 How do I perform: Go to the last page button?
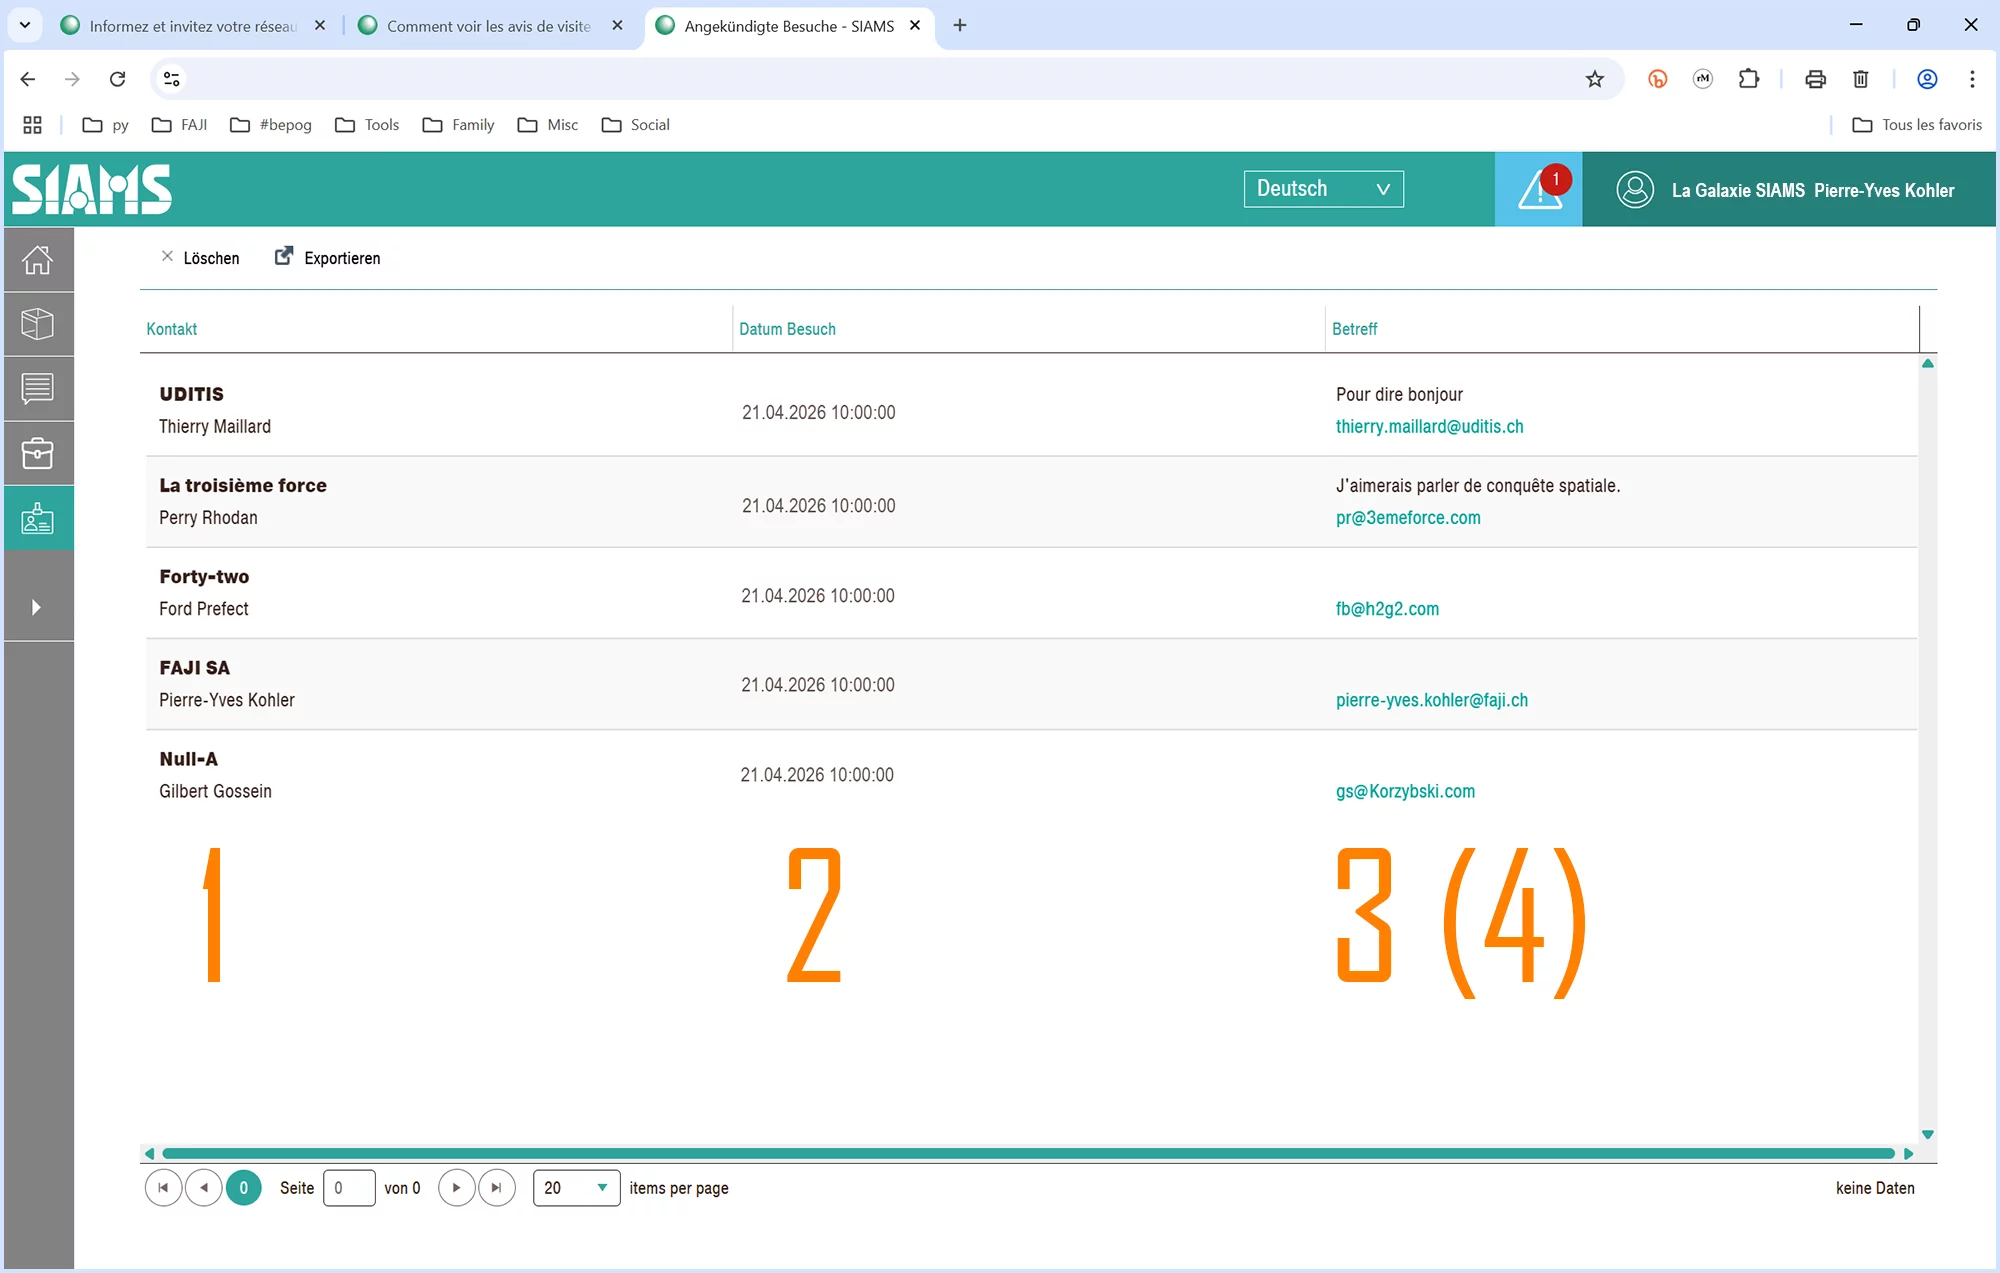tap(497, 1188)
